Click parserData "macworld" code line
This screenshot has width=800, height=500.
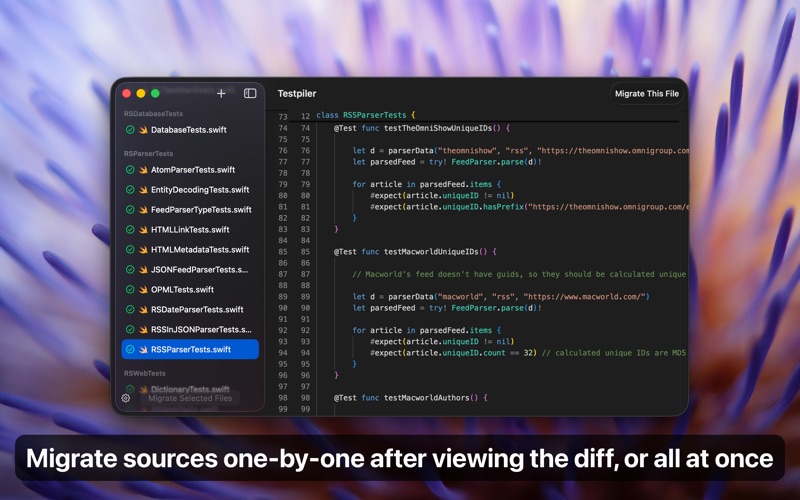[x=501, y=296]
